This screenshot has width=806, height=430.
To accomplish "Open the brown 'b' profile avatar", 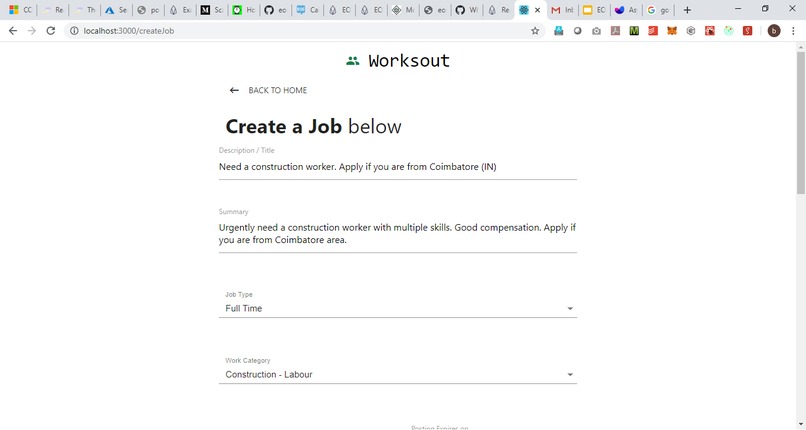I will [774, 31].
